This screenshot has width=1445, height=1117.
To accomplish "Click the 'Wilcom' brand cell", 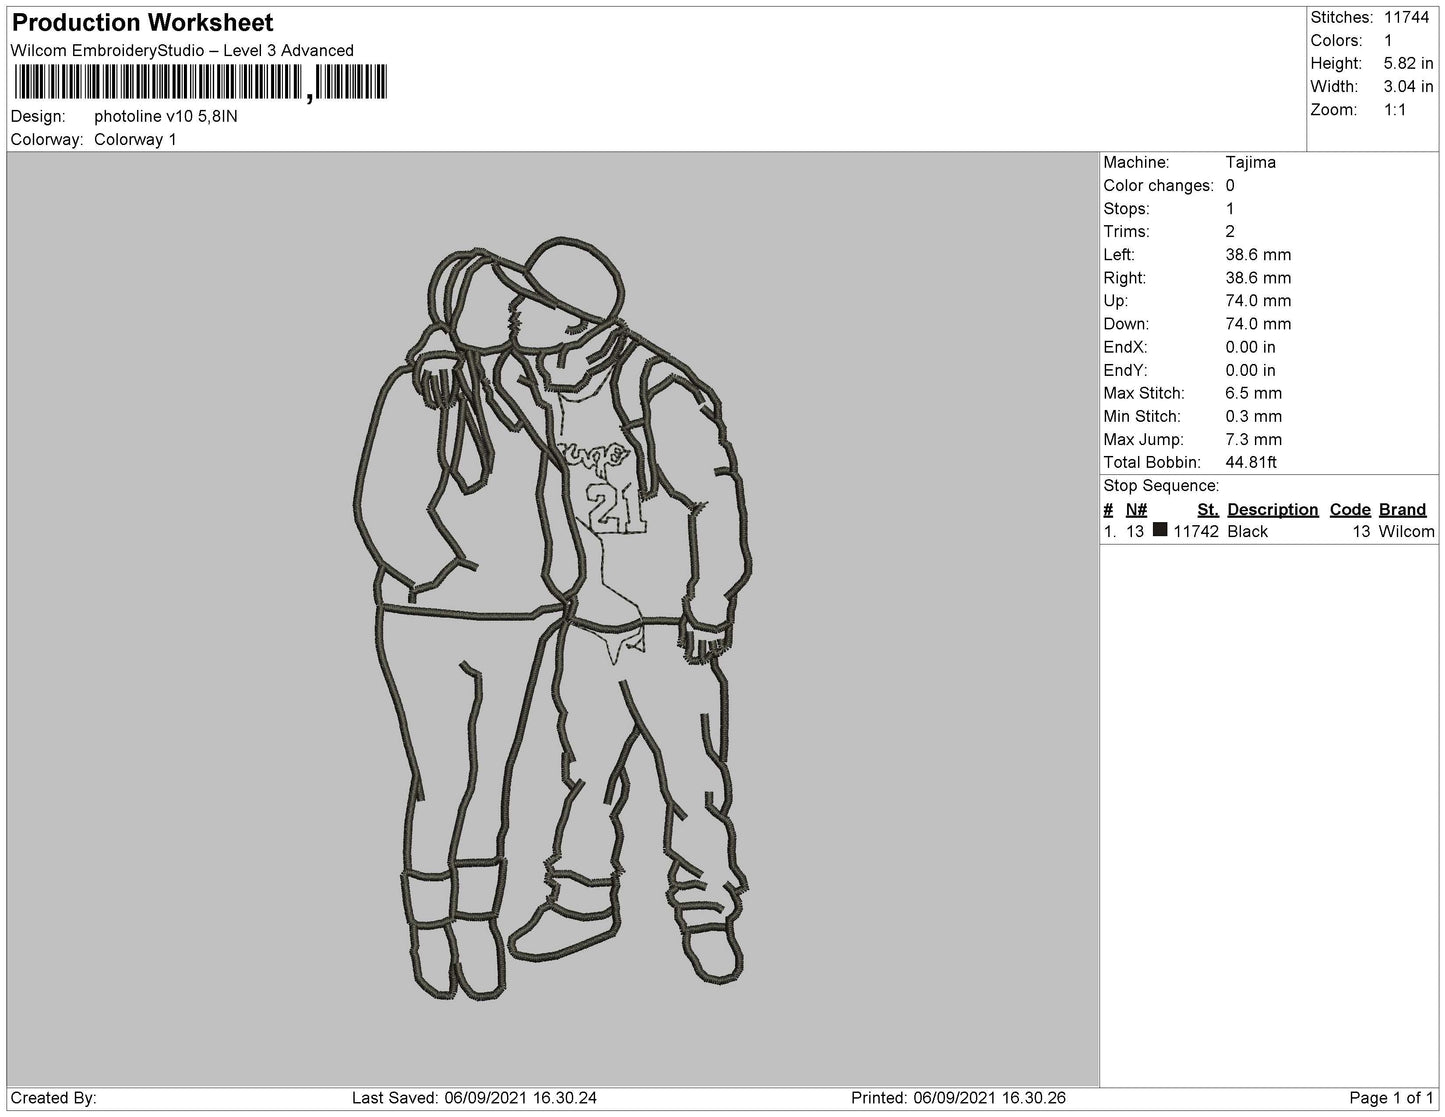I will pos(1406,531).
